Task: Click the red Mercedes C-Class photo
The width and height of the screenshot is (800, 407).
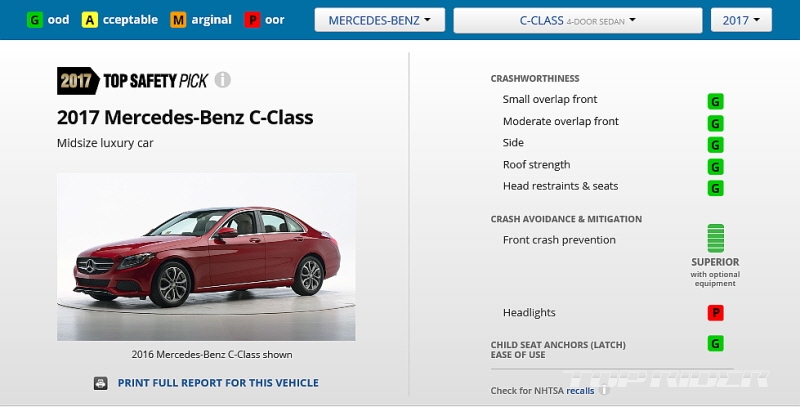Action: (x=206, y=257)
